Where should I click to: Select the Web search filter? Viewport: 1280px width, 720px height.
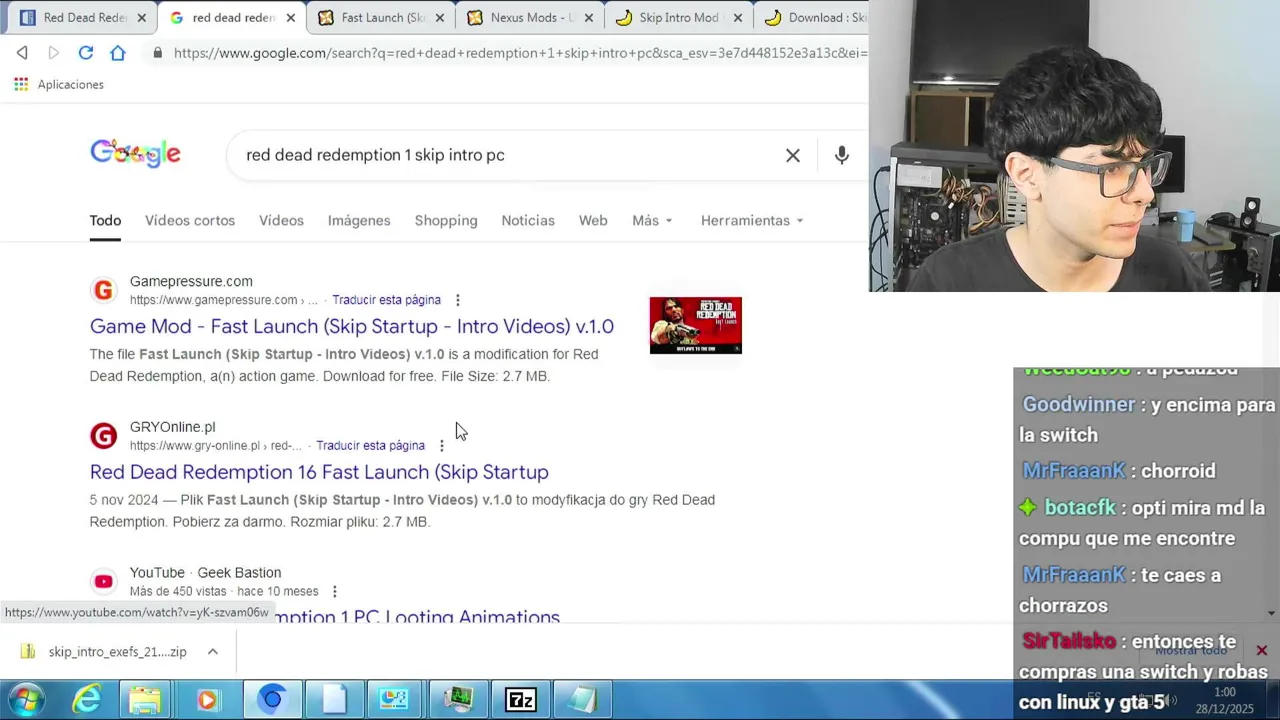593,221
